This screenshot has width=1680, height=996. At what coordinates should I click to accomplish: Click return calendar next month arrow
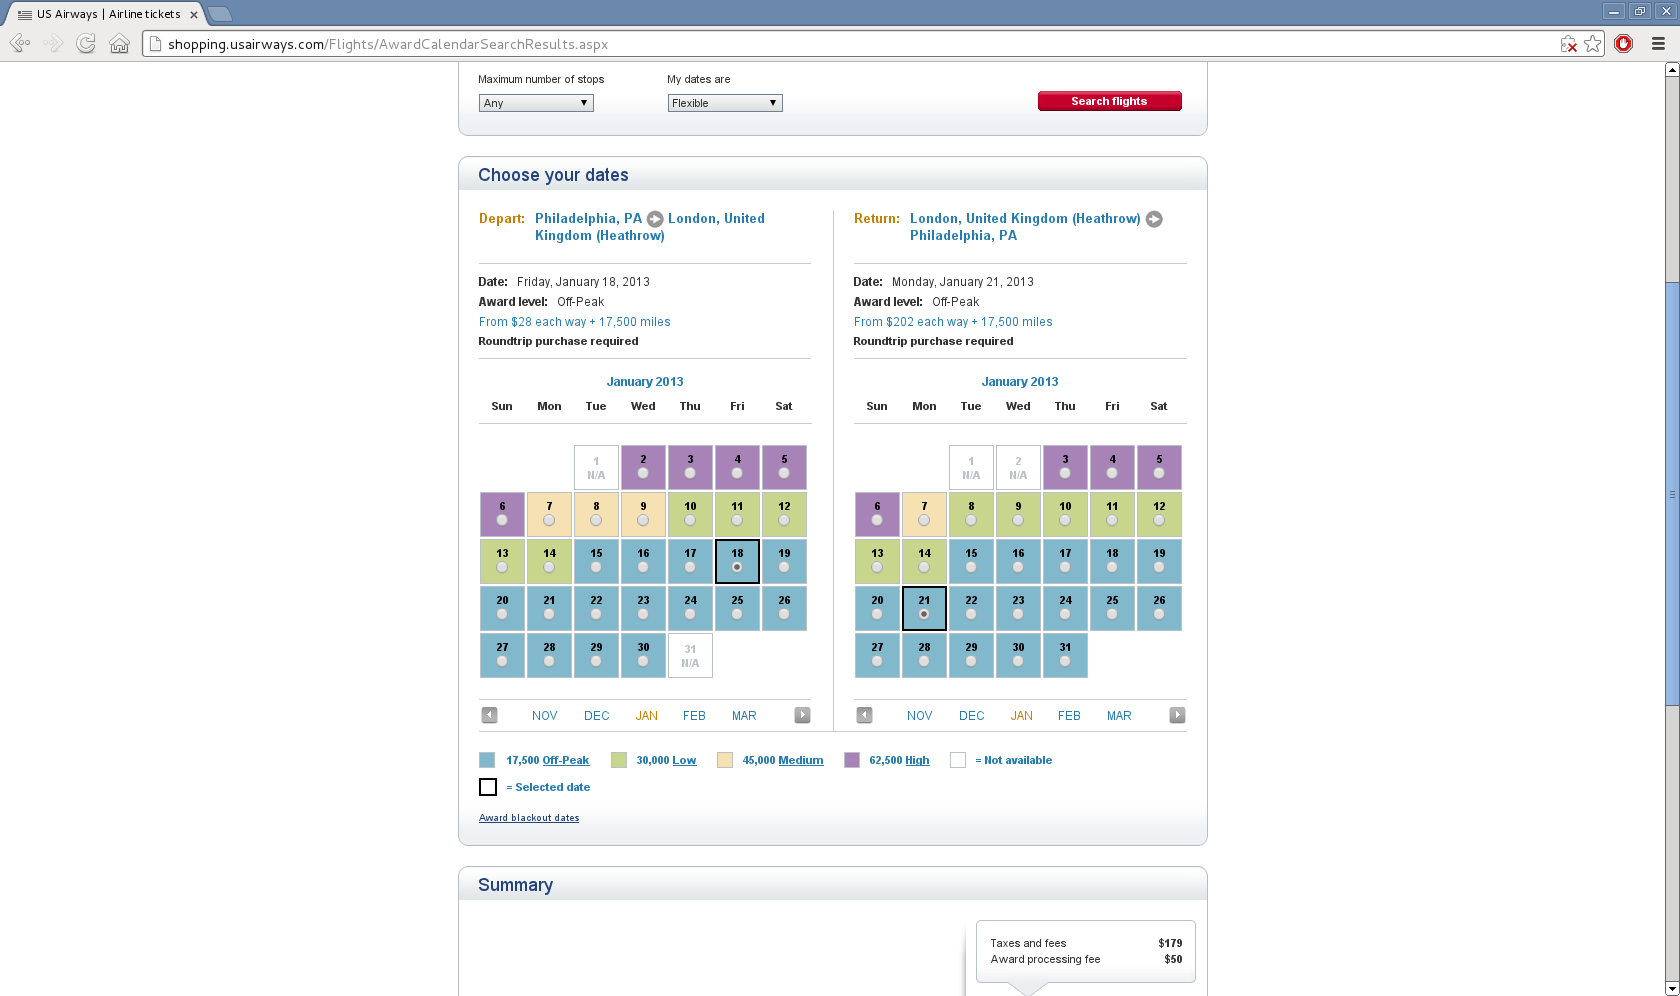(x=1177, y=715)
